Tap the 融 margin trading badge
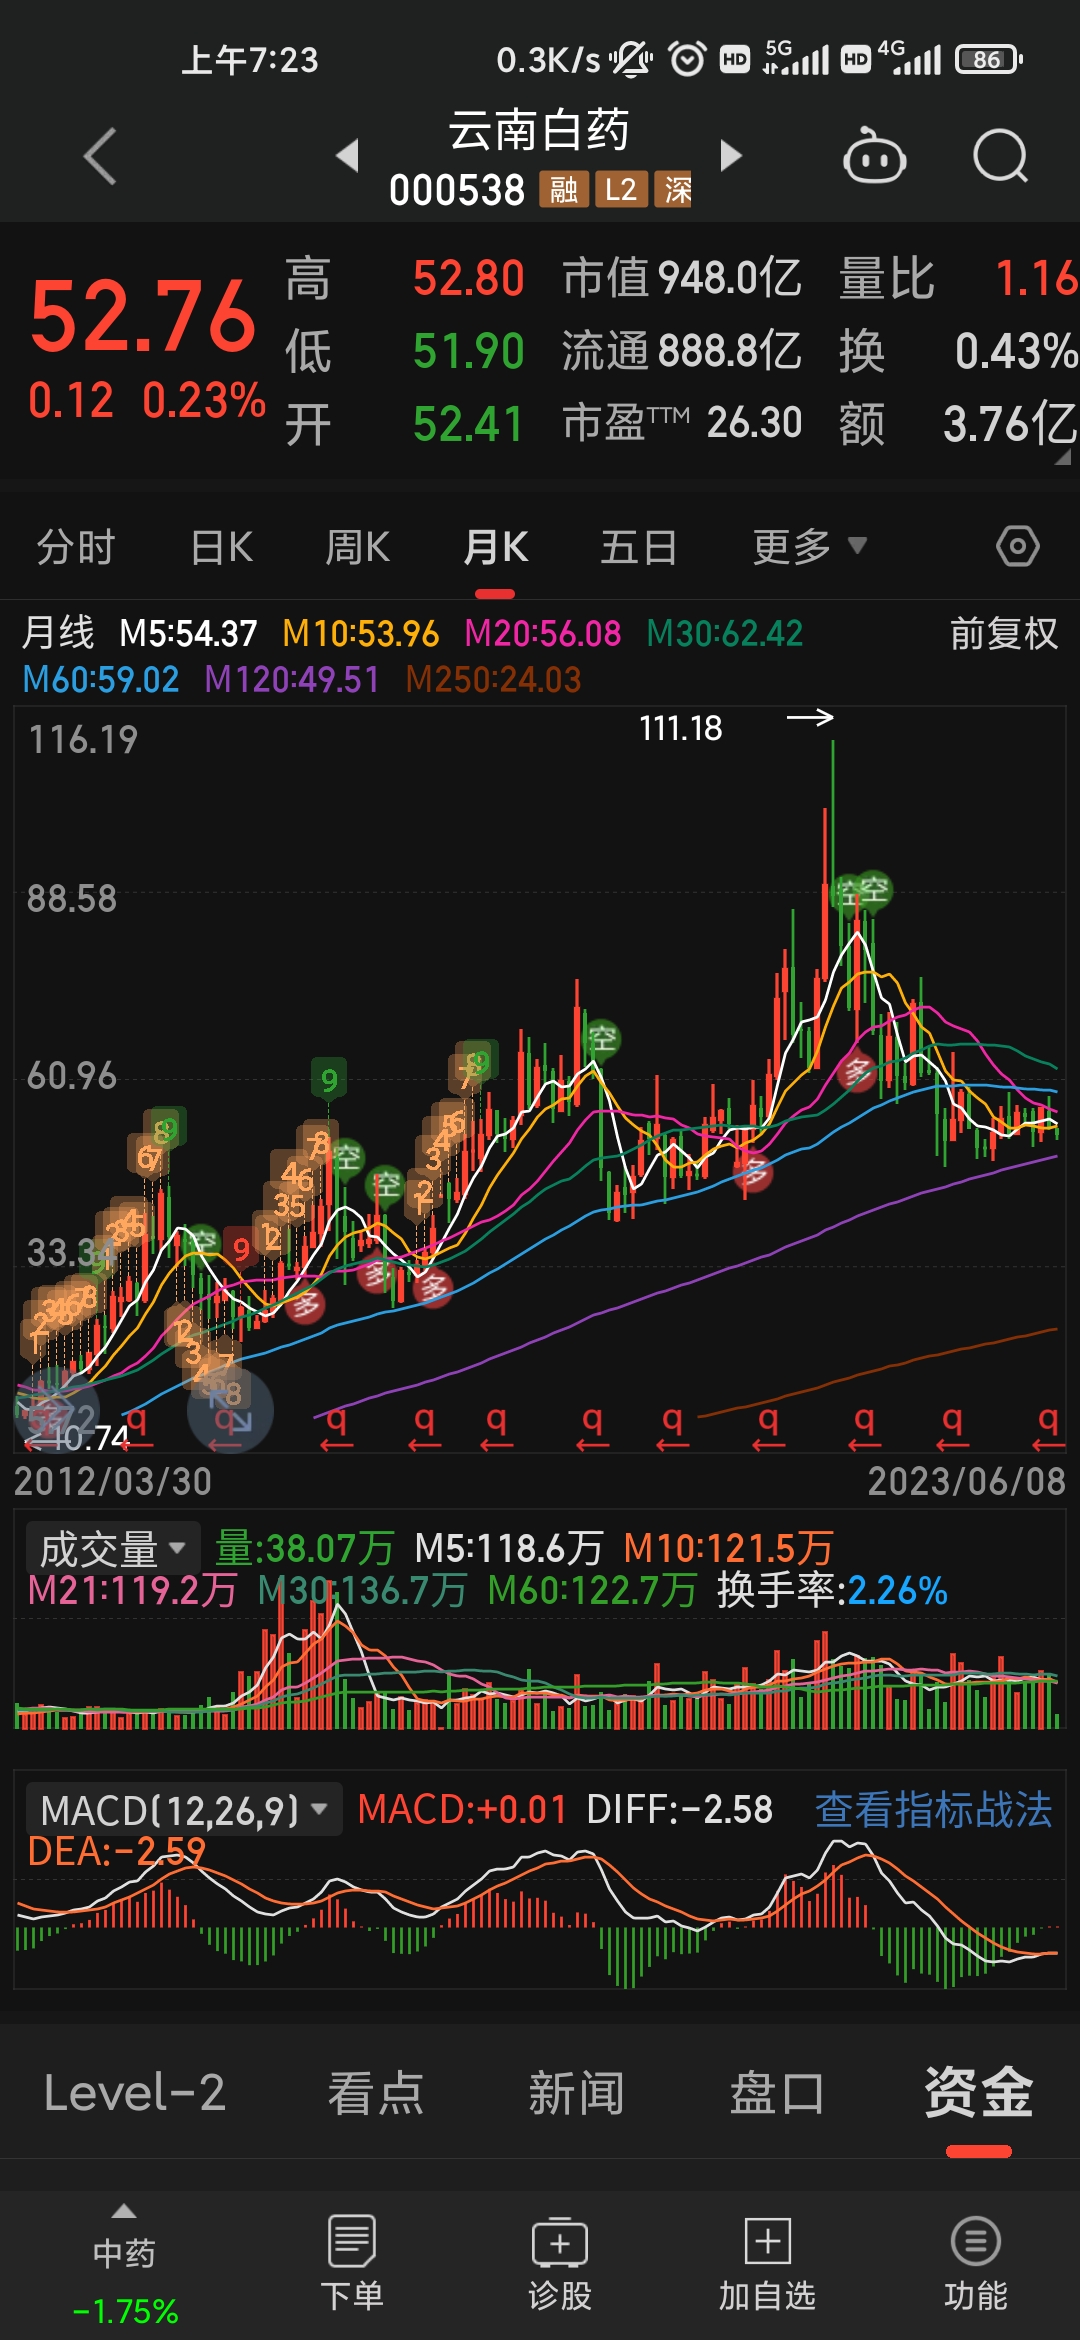Screen dimensions: 1080x2340 (x=563, y=189)
